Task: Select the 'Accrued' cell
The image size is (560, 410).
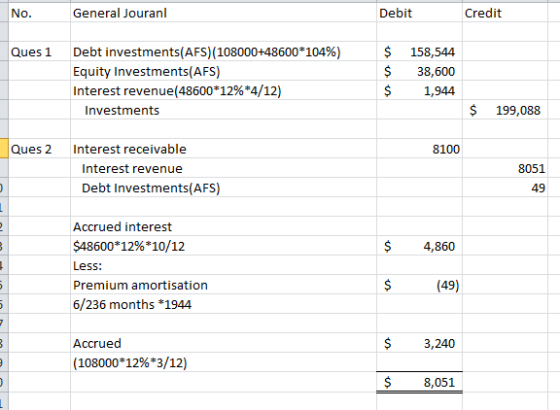Action: tap(223, 343)
